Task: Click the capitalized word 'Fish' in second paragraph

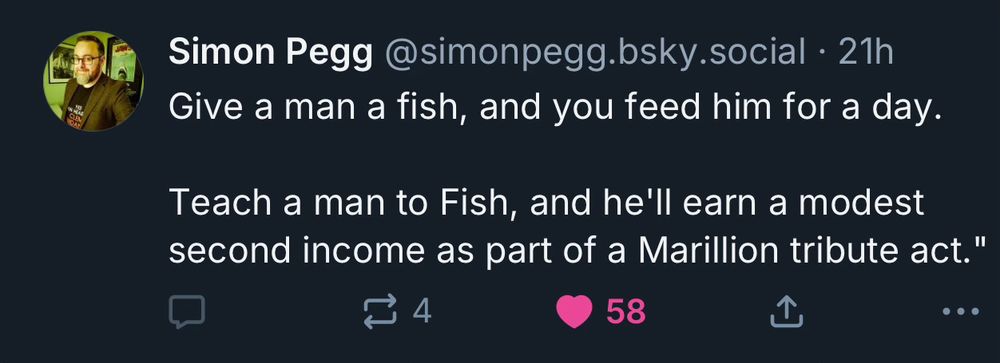Action: (x=476, y=203)
